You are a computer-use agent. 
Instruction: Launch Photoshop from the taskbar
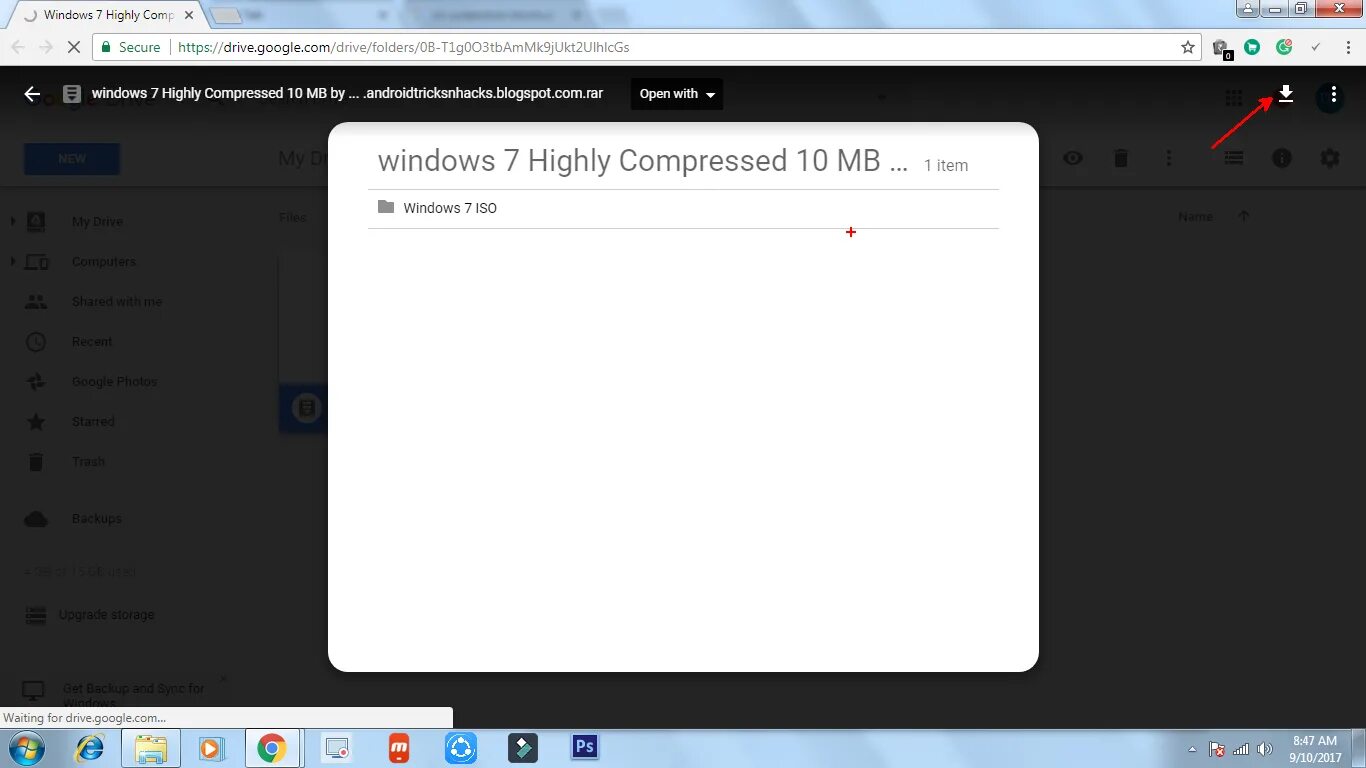tap(585, 747)
